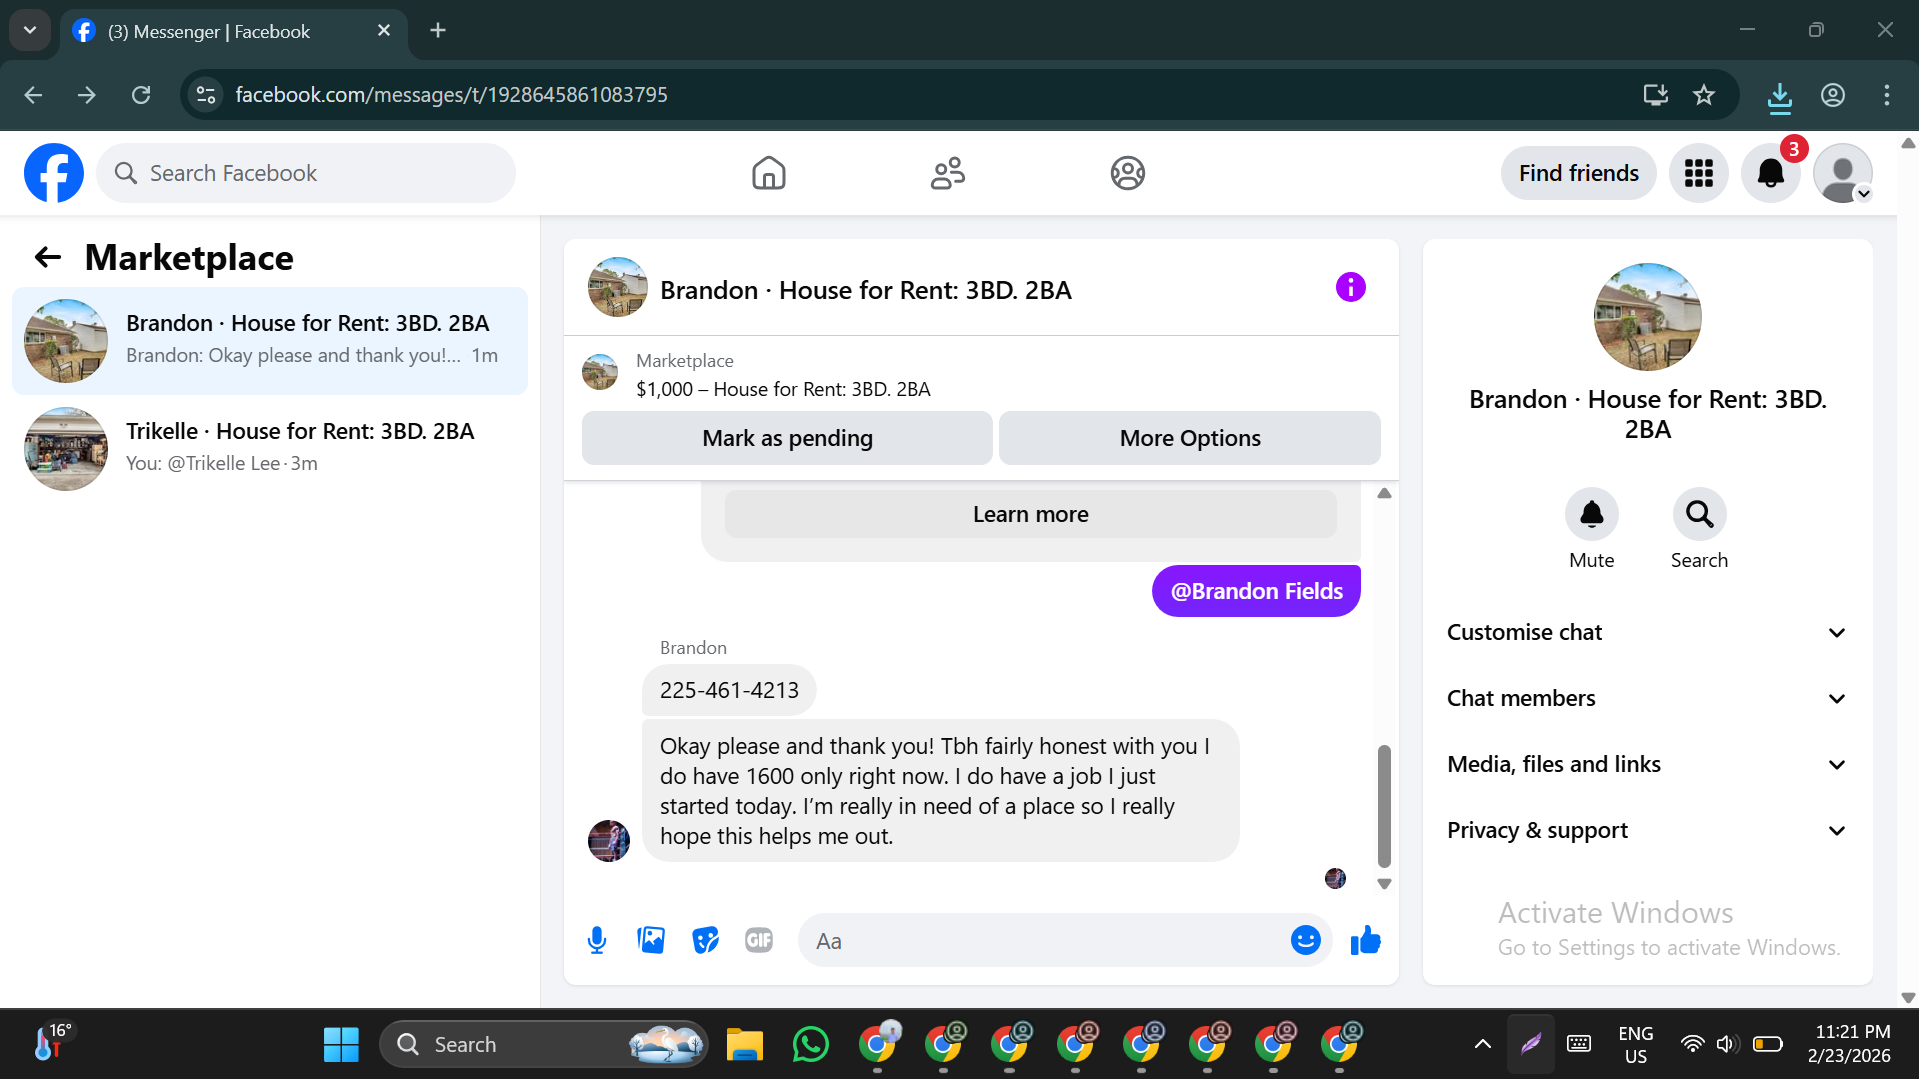Open the Facebook menu grid icon

point(1698,173)
